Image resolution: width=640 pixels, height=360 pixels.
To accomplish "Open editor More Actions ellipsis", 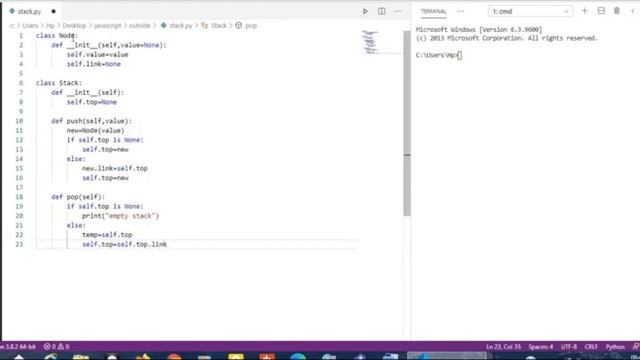I will (398, 11).
